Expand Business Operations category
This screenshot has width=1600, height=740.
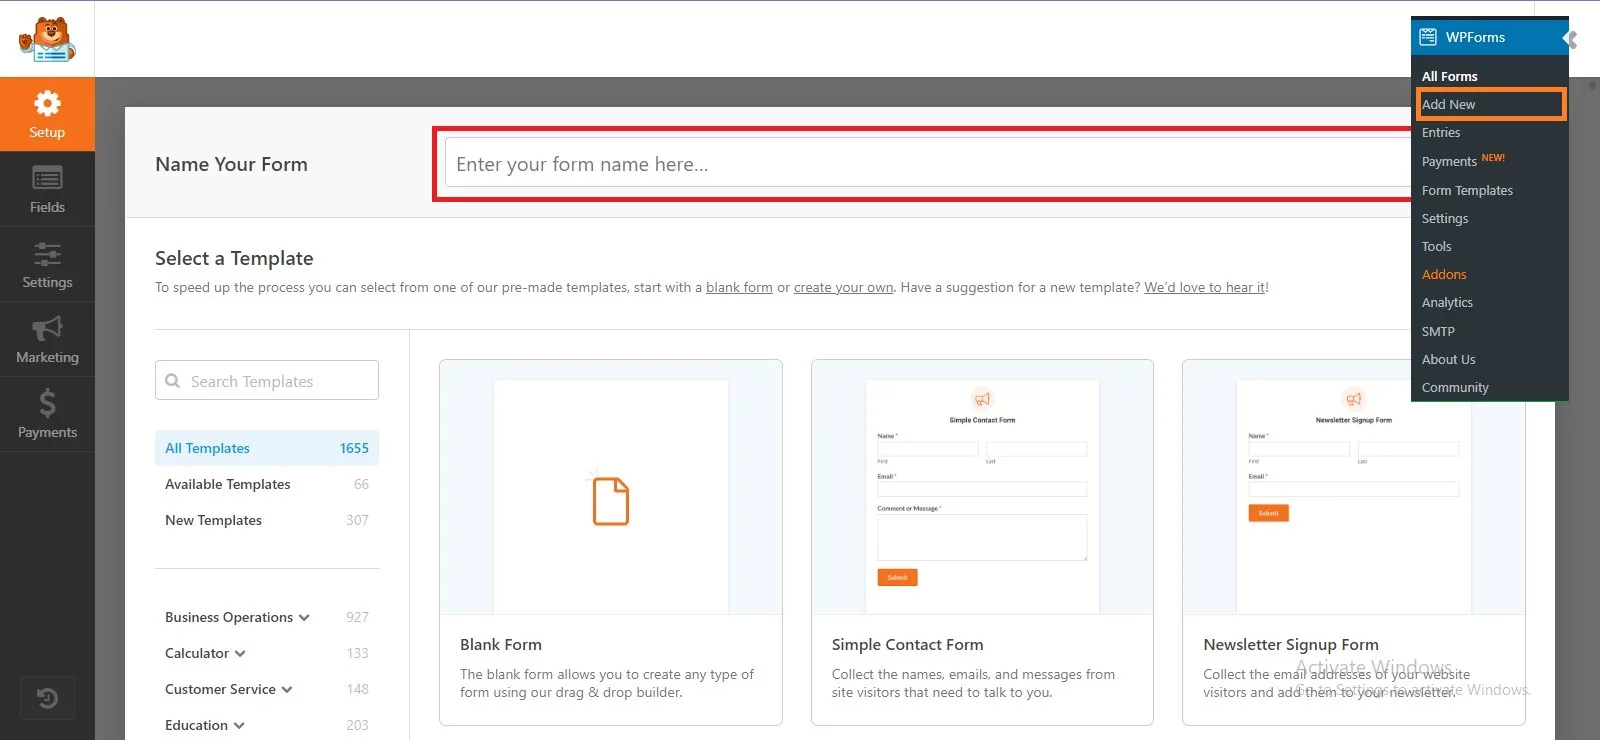tap(267, 617)
